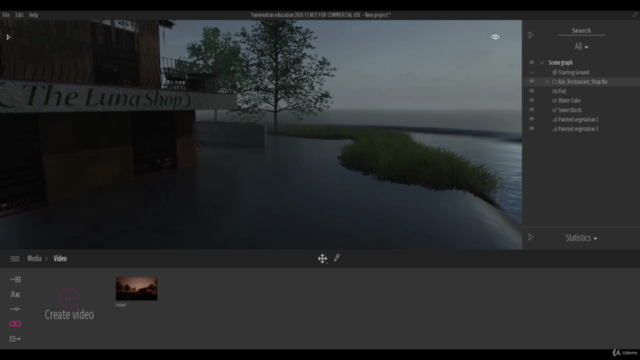Hide the Flat landscape
Screen dimensions: 640x360
pos(531,91)
